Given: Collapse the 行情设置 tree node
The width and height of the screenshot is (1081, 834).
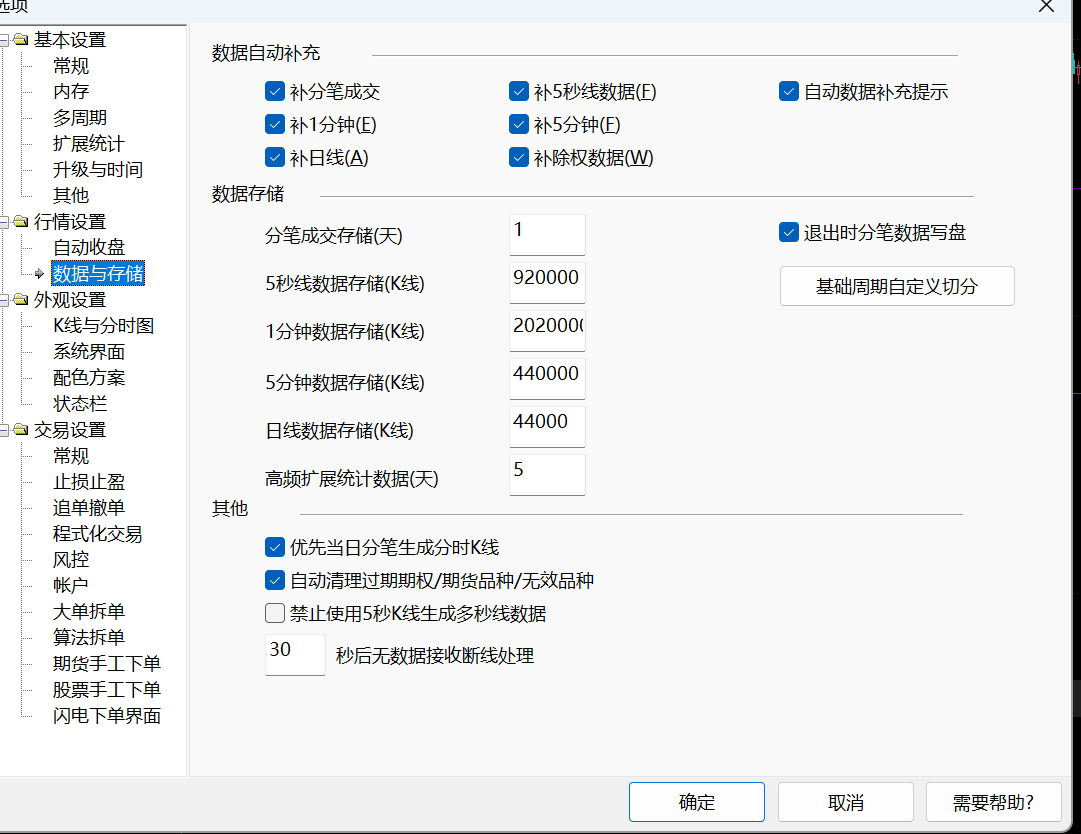Looking at the screenshot, I should (x=3, y=222).
